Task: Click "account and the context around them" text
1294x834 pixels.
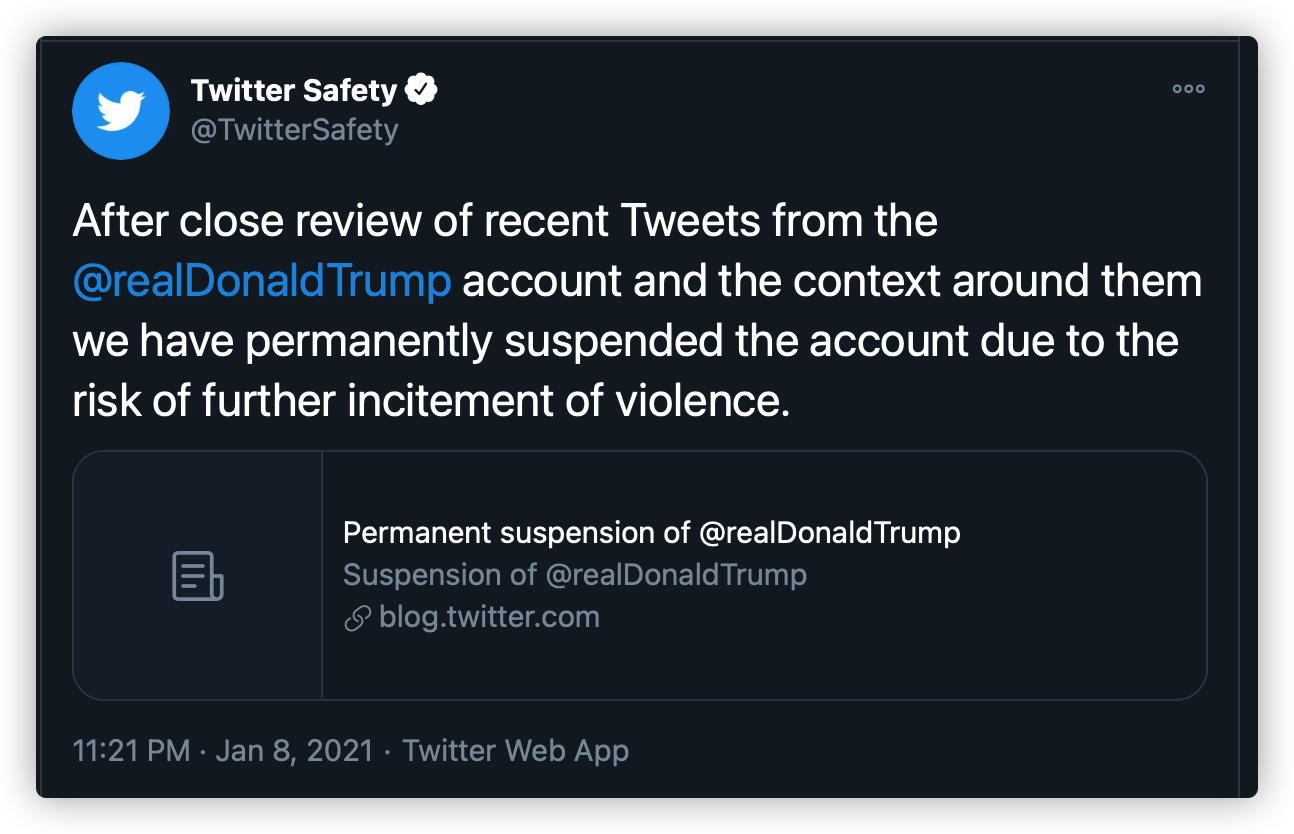Action: 831,282
